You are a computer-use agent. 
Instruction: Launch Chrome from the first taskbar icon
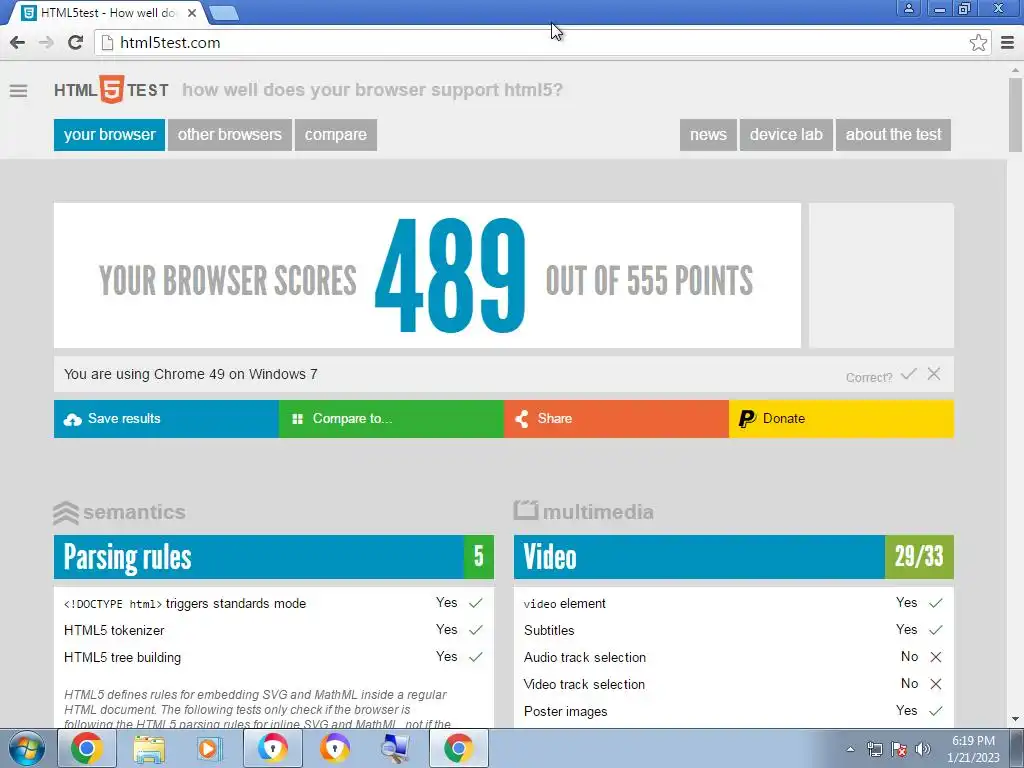point(87,748)
